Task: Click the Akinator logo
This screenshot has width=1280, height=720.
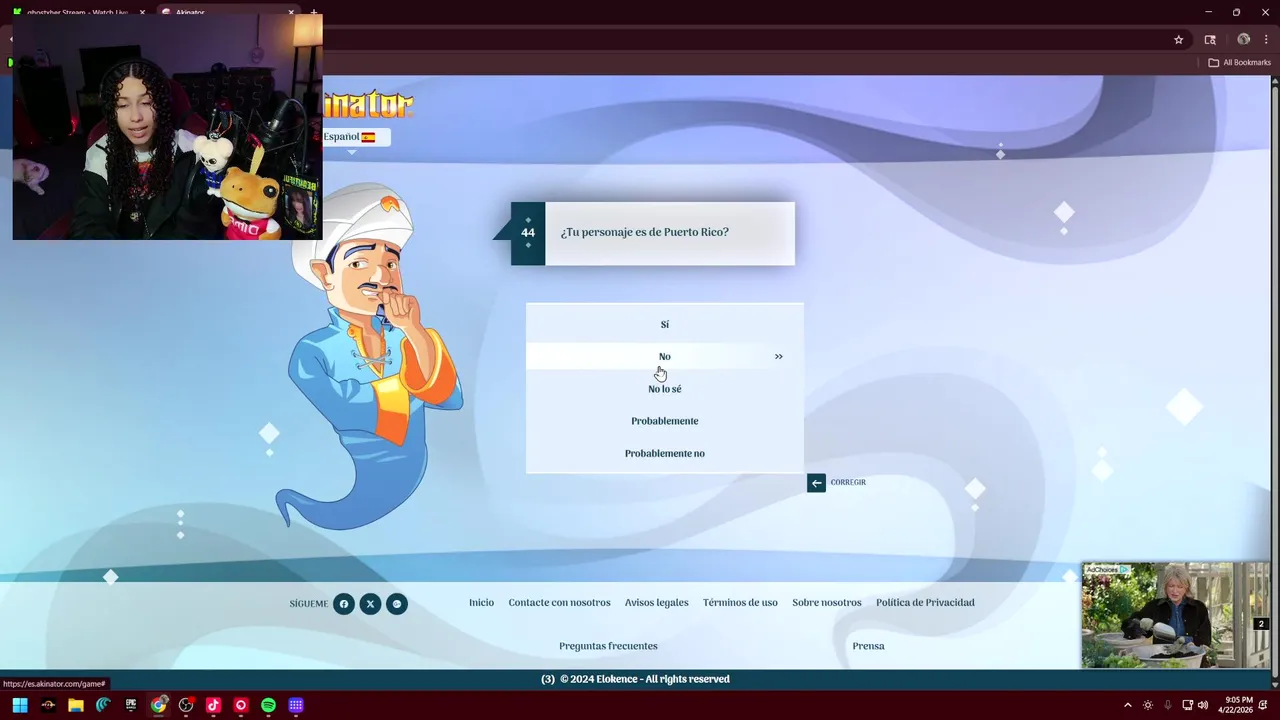Action: 368,104
